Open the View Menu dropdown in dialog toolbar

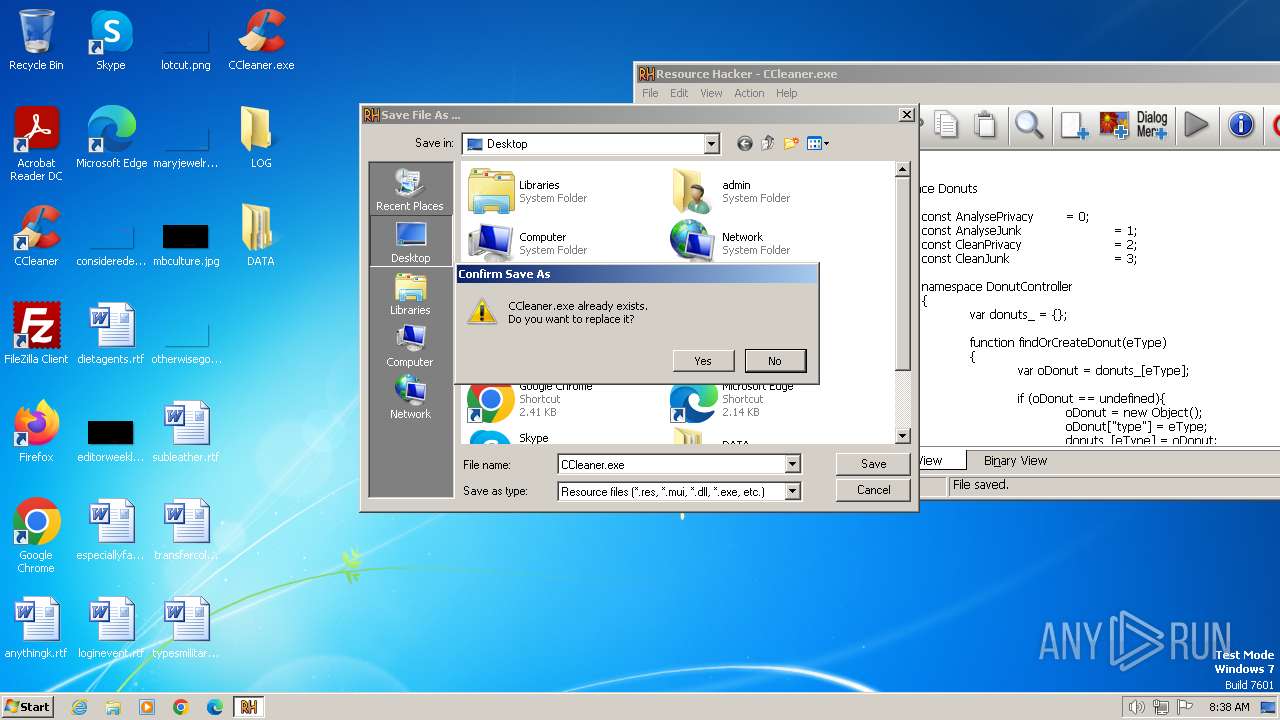[x=818, y=144]
